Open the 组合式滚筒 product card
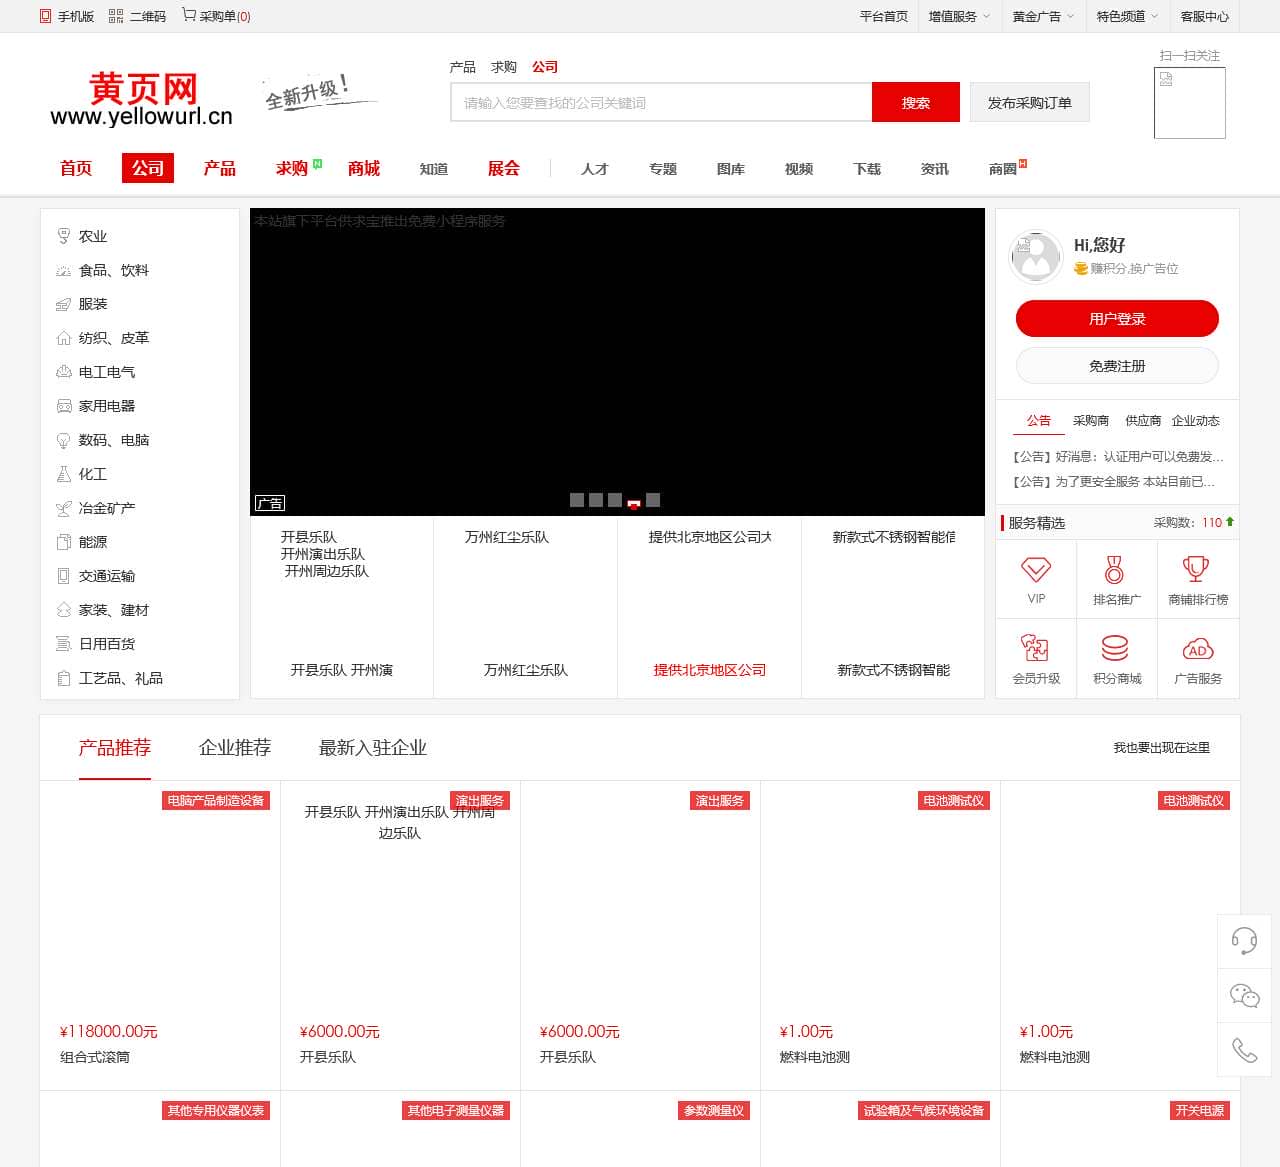Viewport: 1280px width, 1167px height. (160, 935)
